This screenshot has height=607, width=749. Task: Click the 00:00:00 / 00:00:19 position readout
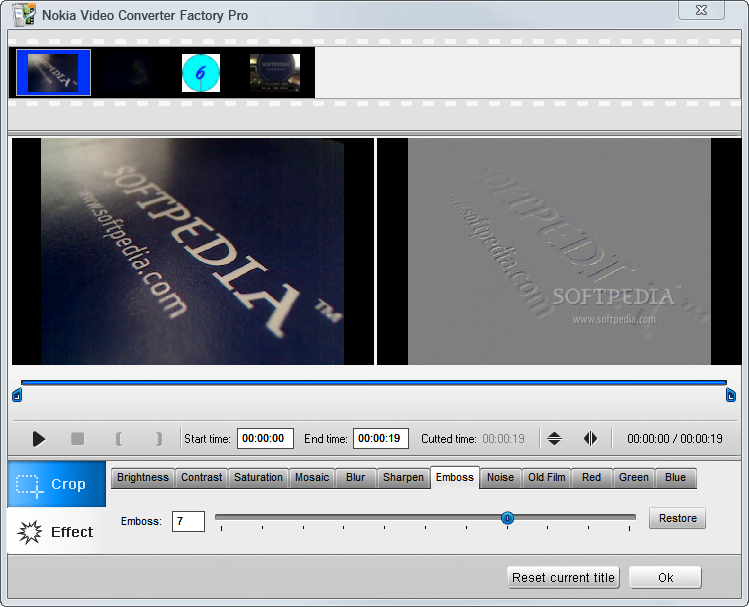coord(674,439)
